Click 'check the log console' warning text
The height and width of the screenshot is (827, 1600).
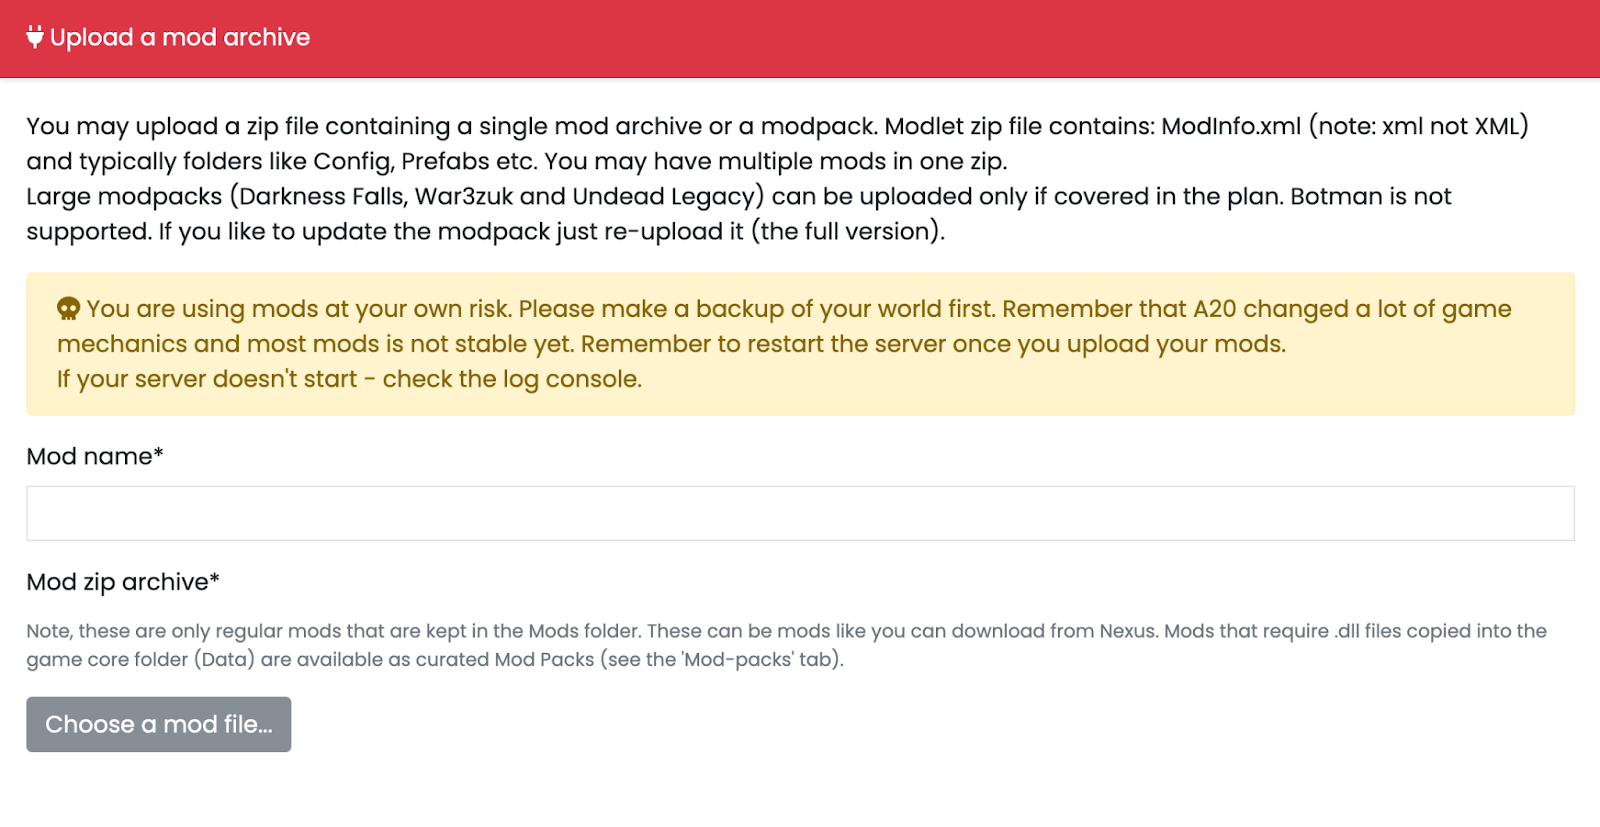point(510,379)
